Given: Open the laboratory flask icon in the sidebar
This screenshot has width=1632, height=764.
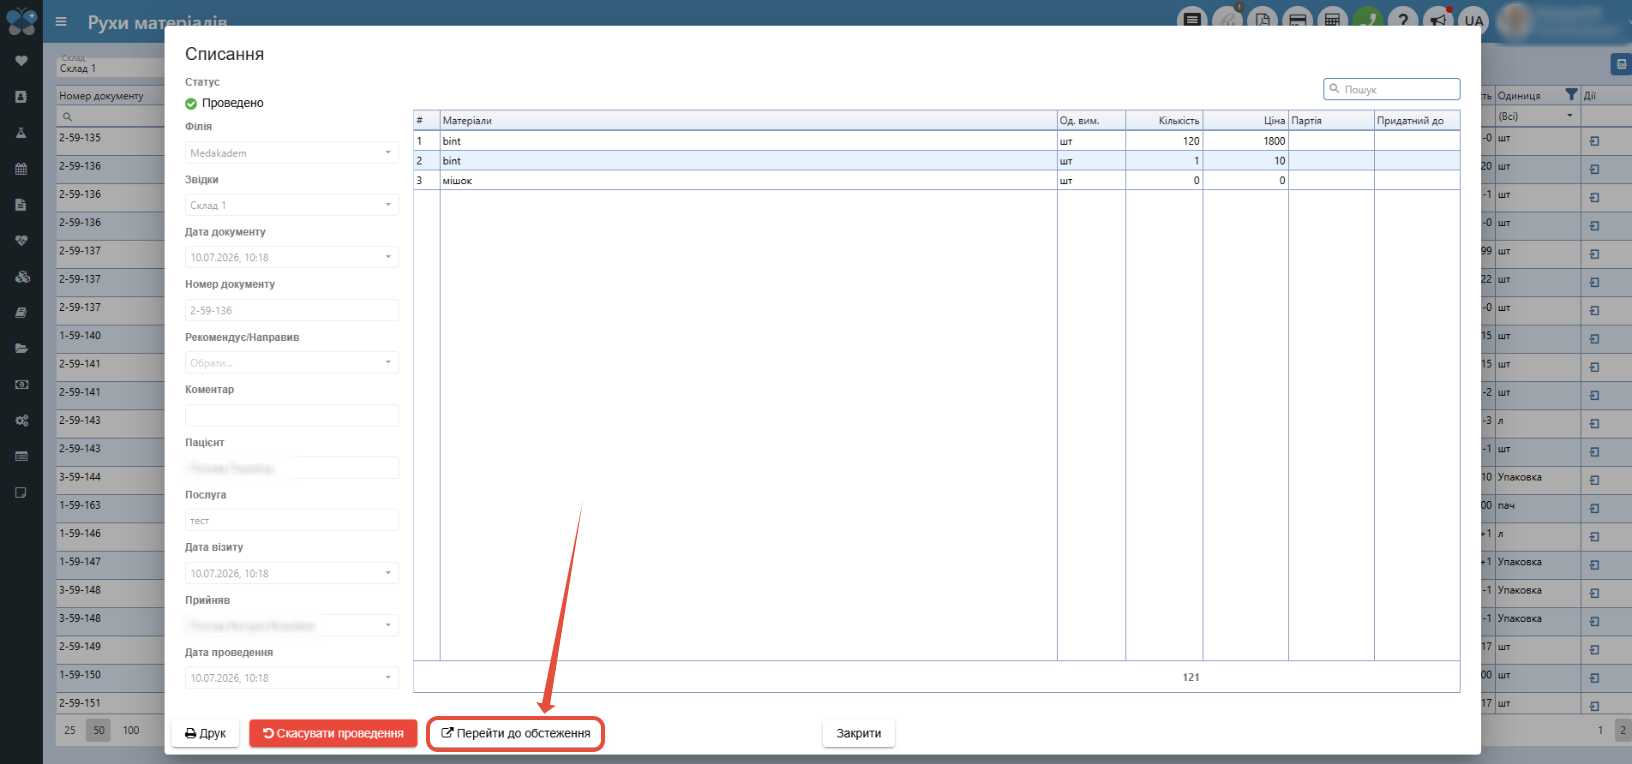Looking at the screenshot, I should (21, 133).
